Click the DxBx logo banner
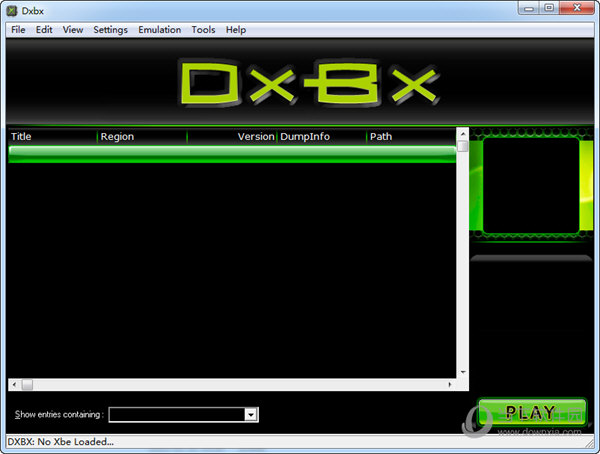 point(309,83)
